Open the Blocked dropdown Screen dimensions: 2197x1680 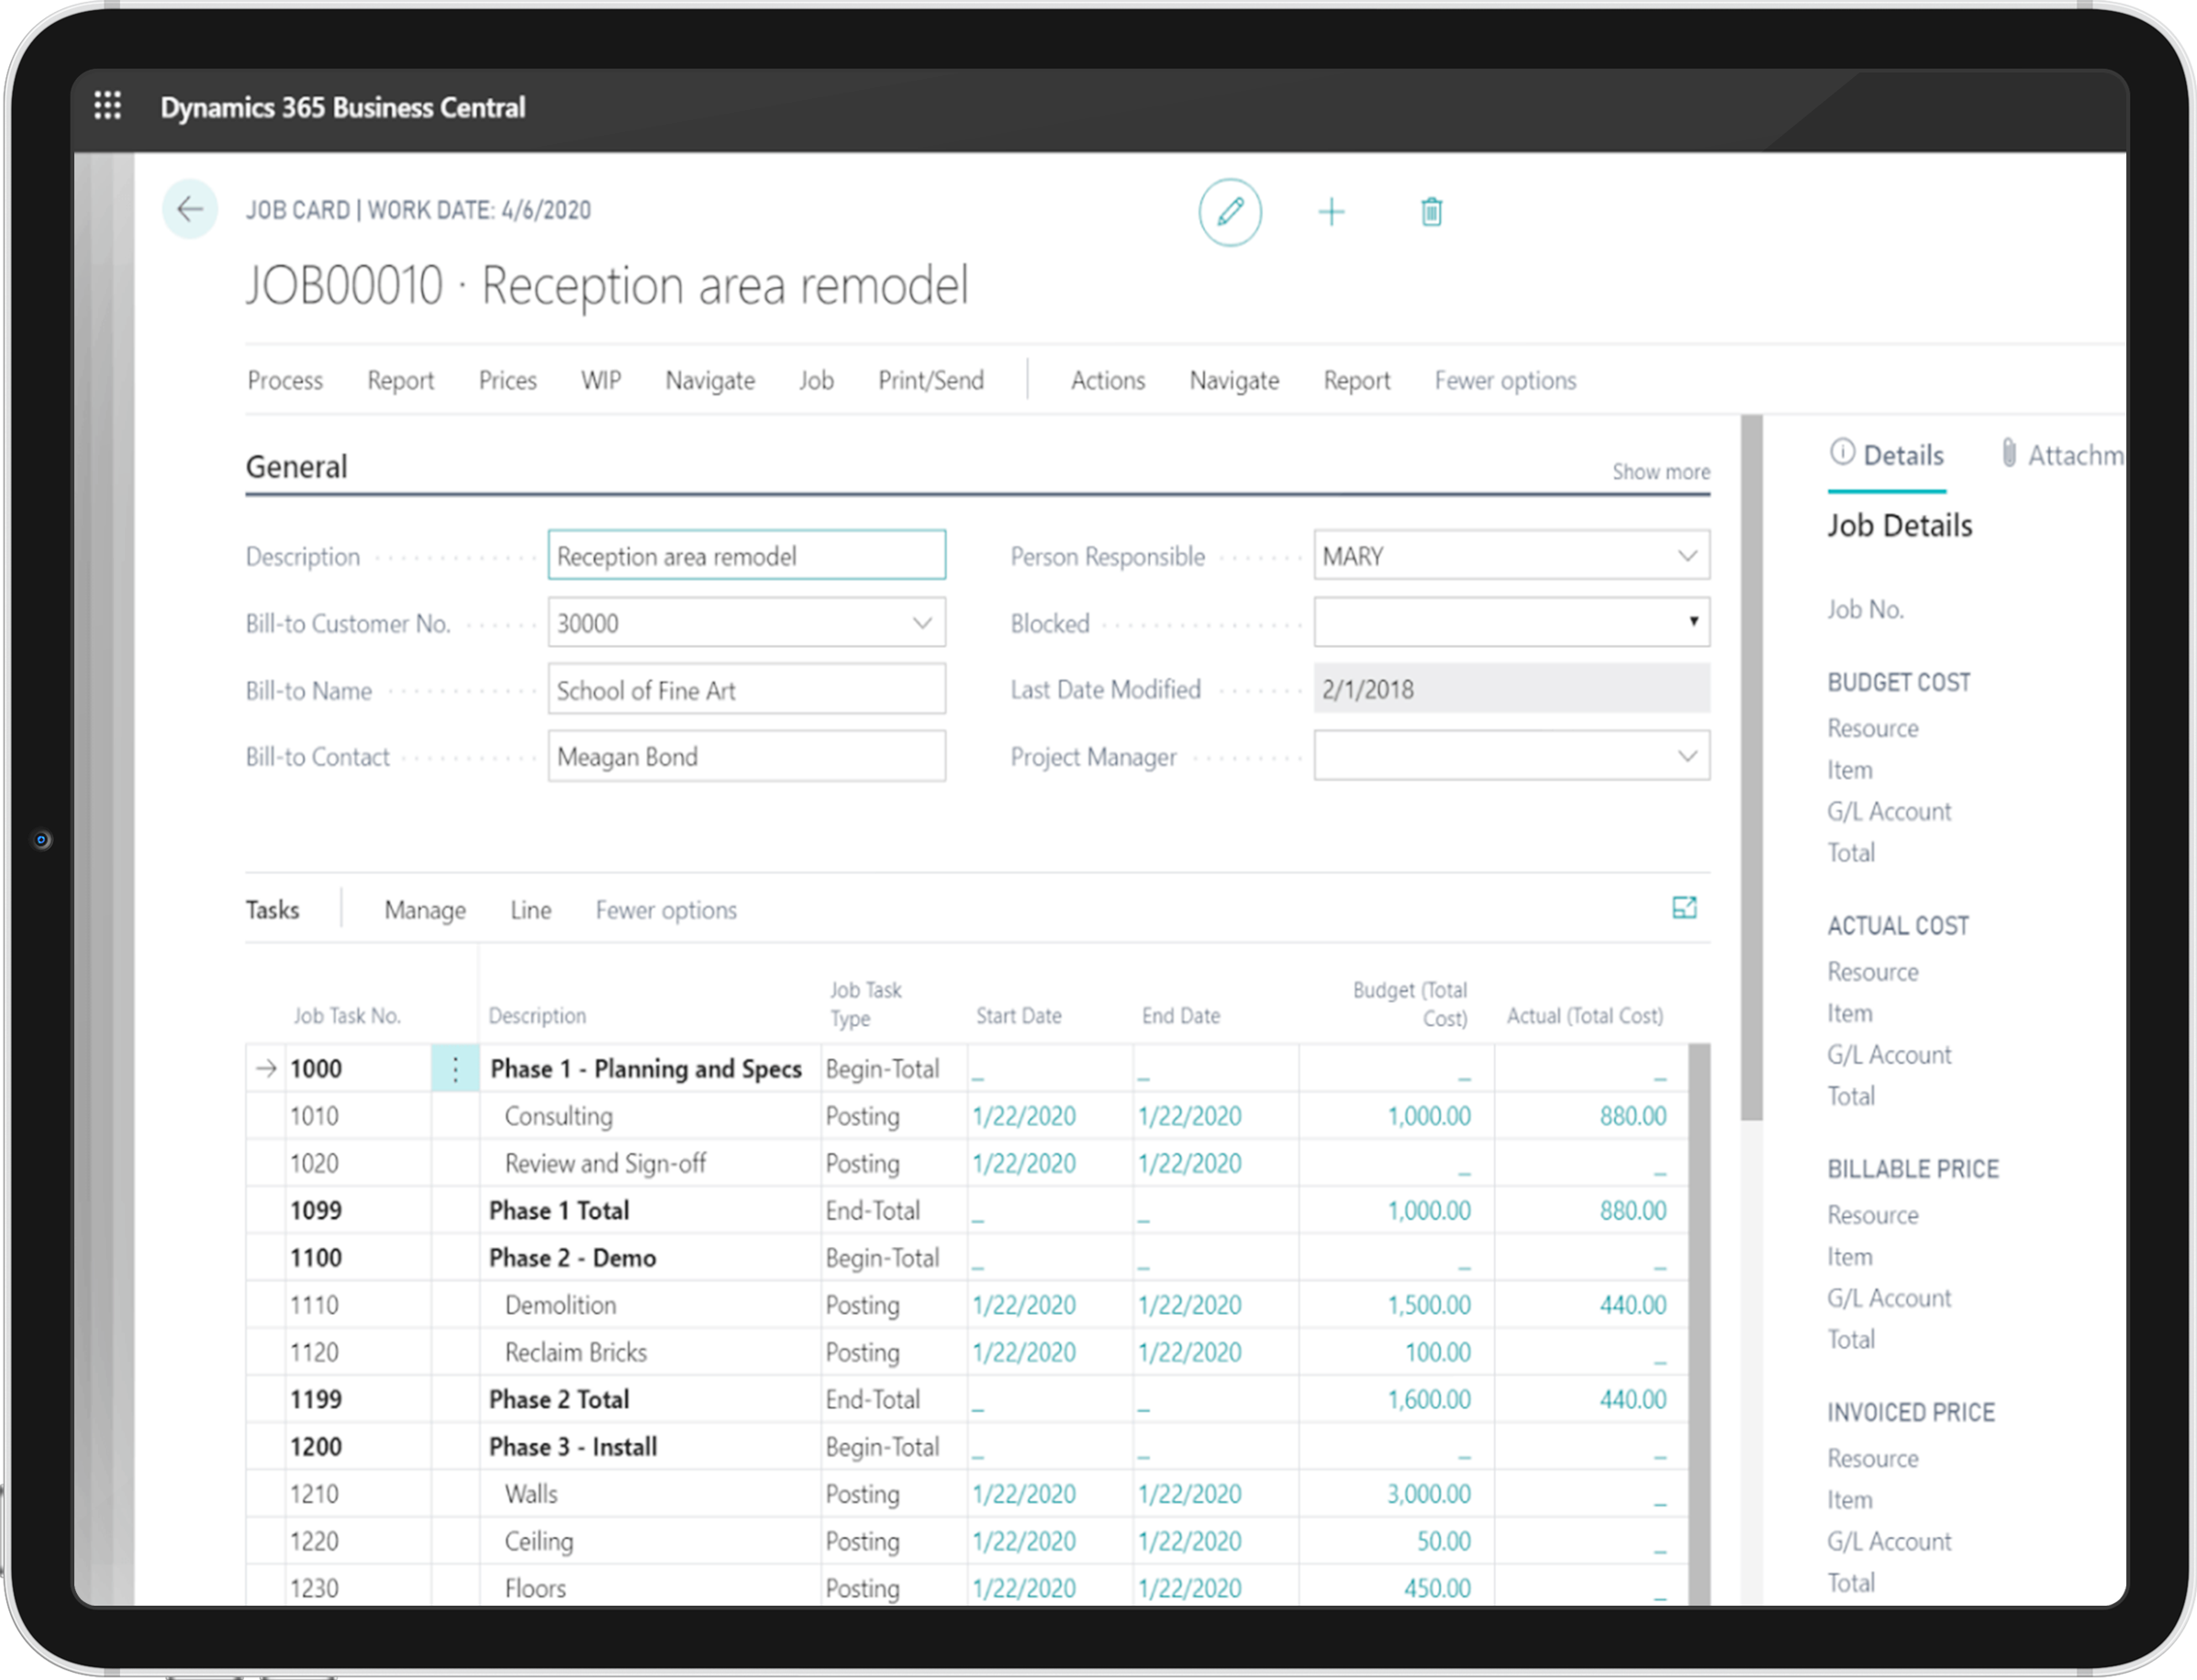click(1693, 621)
